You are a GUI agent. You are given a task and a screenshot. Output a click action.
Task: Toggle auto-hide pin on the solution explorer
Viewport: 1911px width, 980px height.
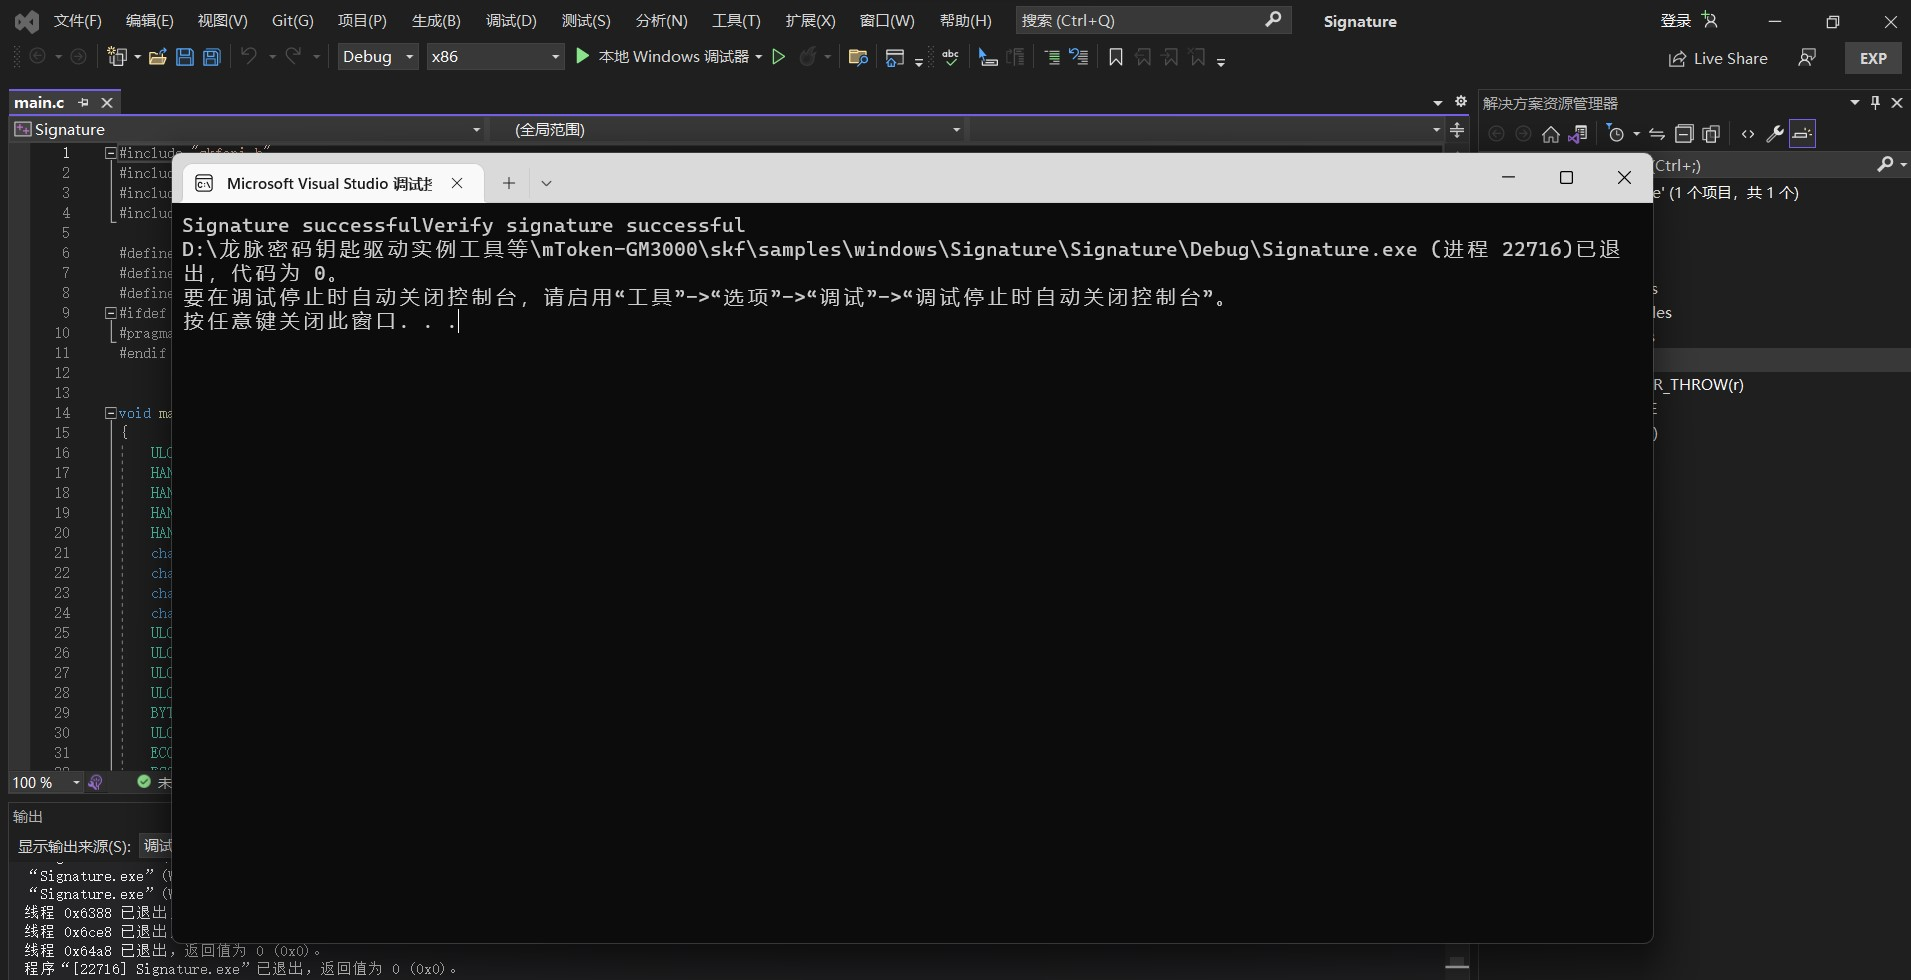tap(1875, 103)
